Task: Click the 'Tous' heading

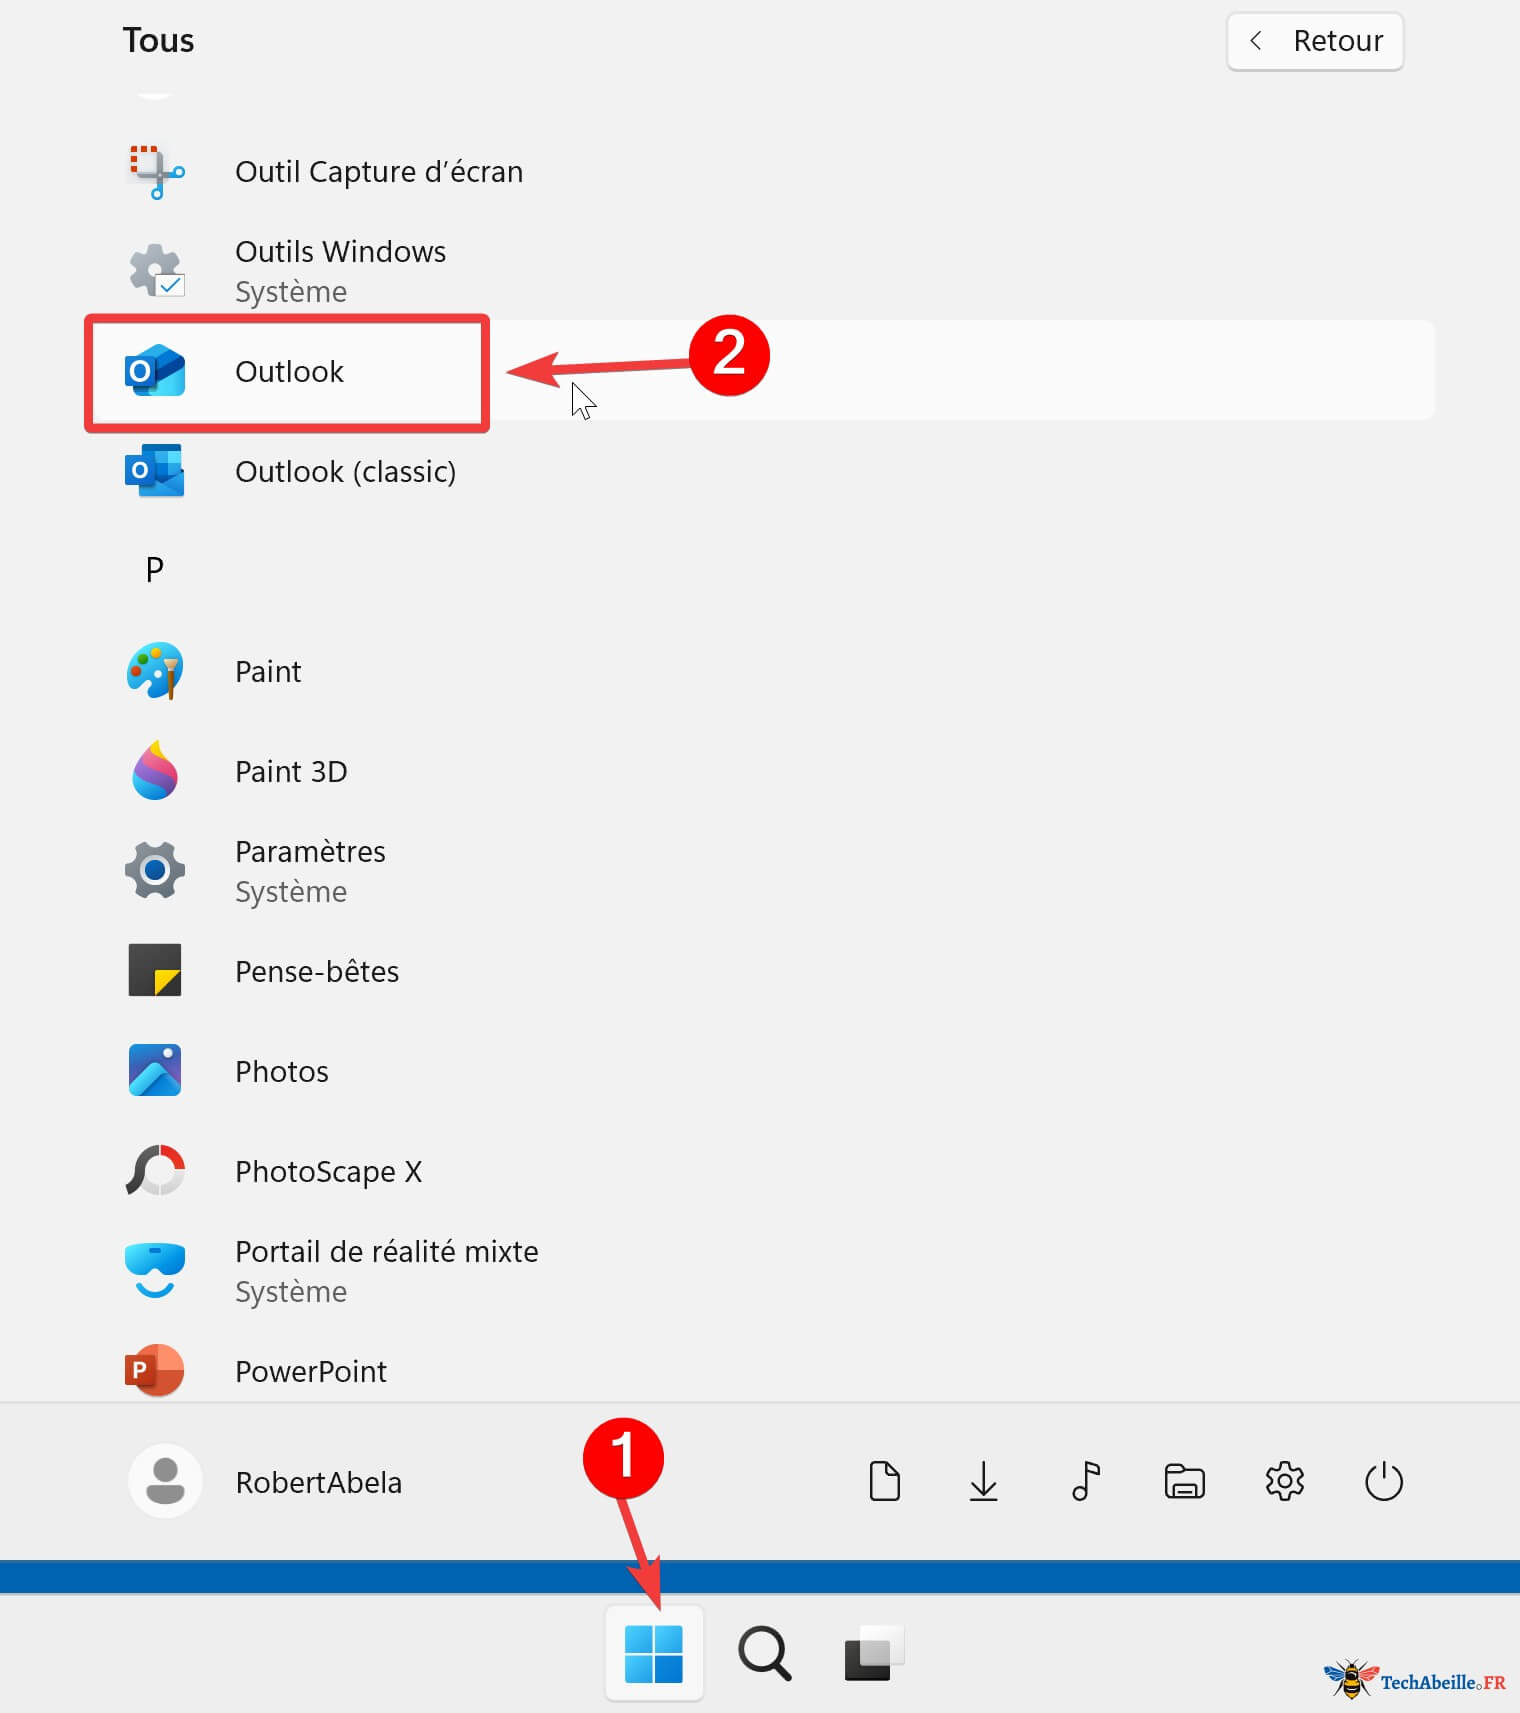Action: coord(158,41)
